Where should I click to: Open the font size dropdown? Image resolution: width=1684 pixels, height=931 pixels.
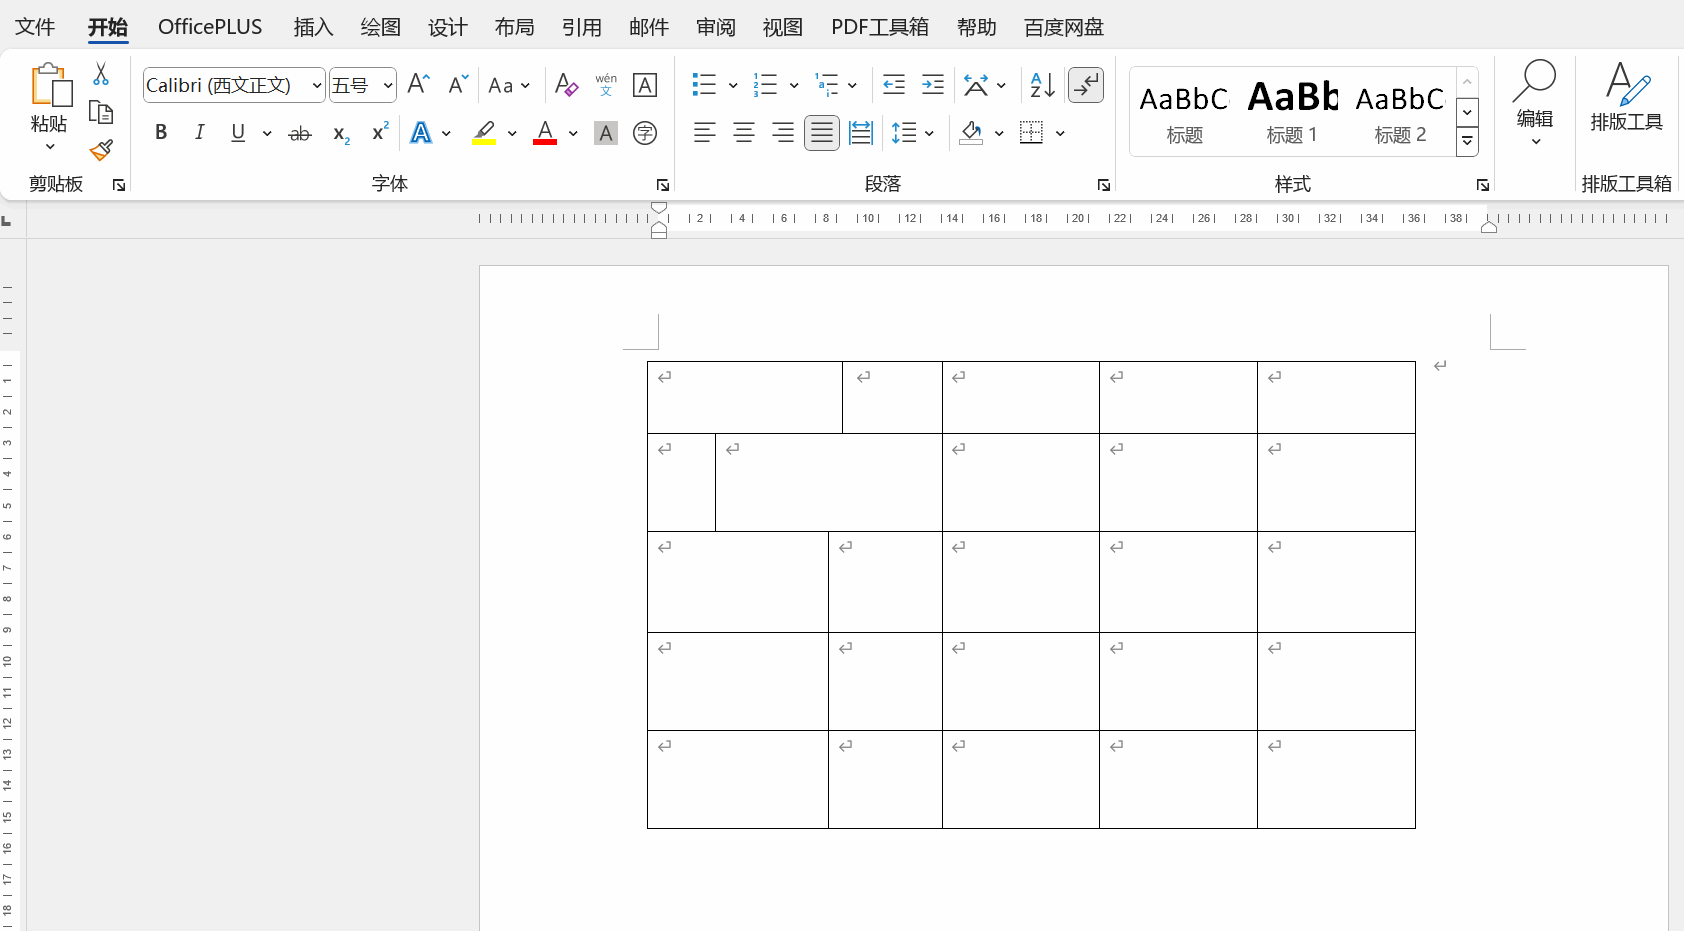point(387,86)
